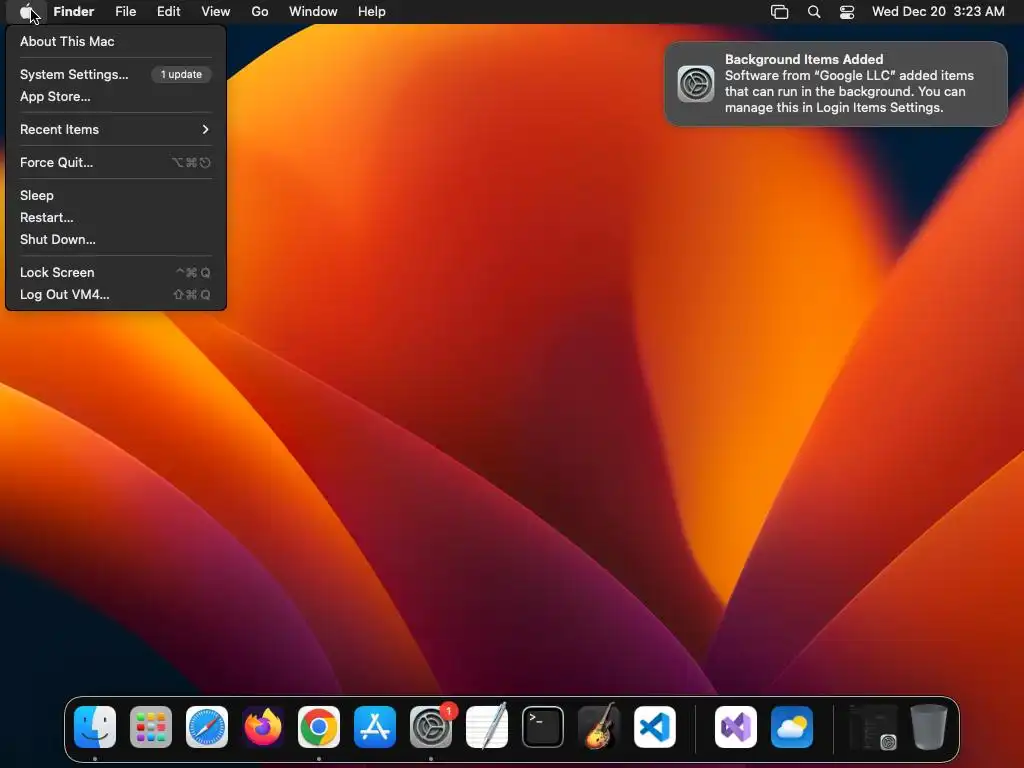
Task: Launch Visual Studio Code from the Dock
Action: (x=655, y=727)
